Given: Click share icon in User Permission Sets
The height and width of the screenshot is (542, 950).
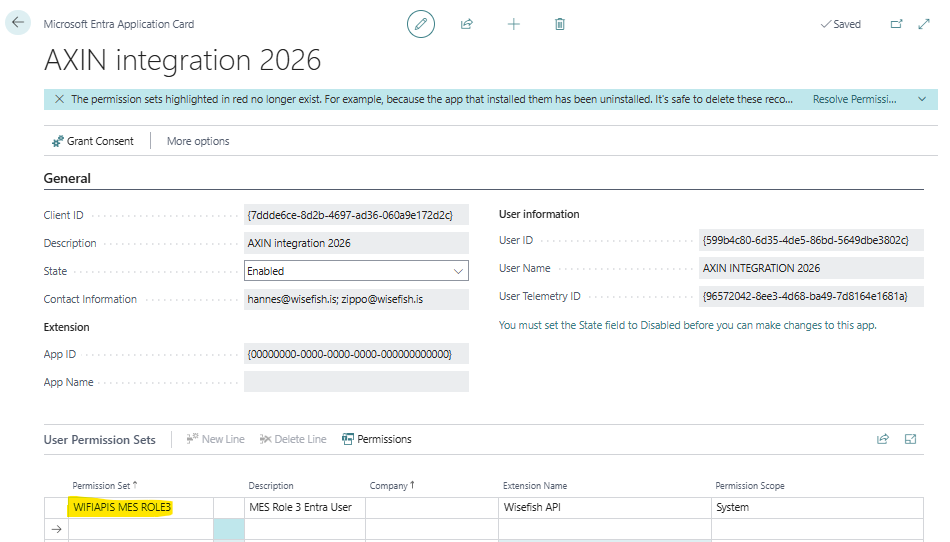Looking at the screenshot, I should (x=883, y=439).
